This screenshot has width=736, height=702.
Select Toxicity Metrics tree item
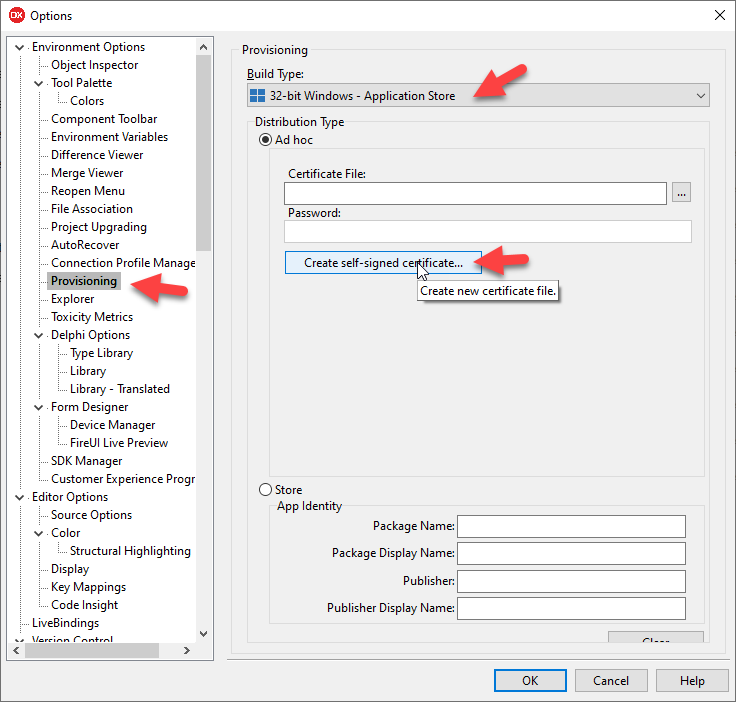click(x=92, y=317)
